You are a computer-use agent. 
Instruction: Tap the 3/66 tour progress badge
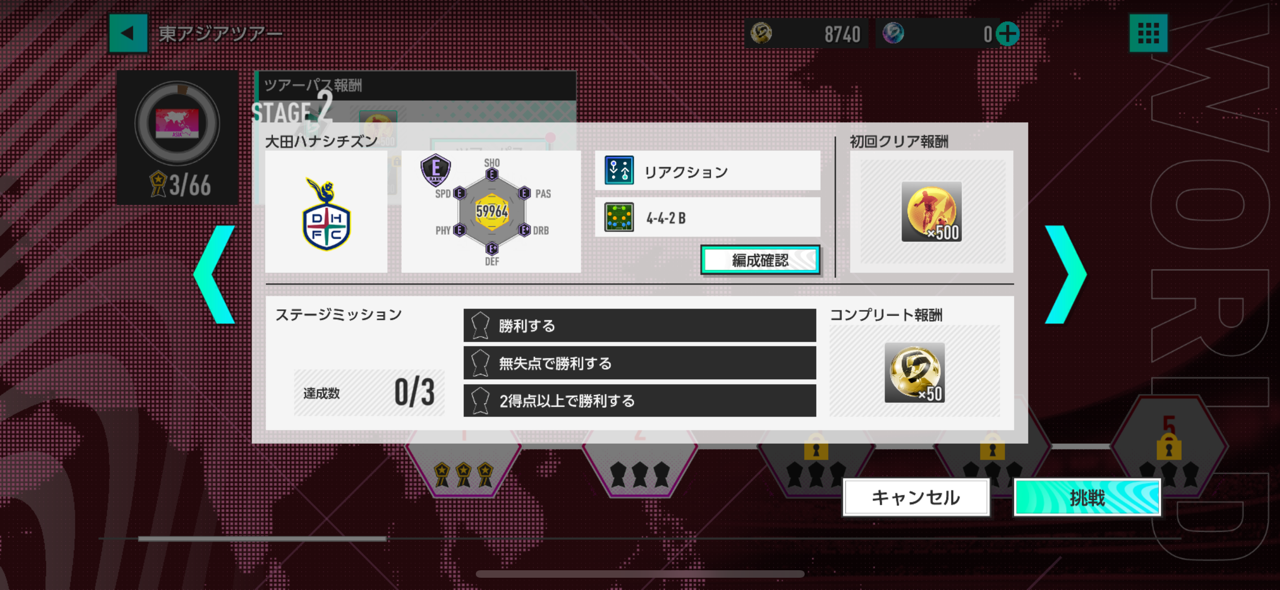click(178, 186)
